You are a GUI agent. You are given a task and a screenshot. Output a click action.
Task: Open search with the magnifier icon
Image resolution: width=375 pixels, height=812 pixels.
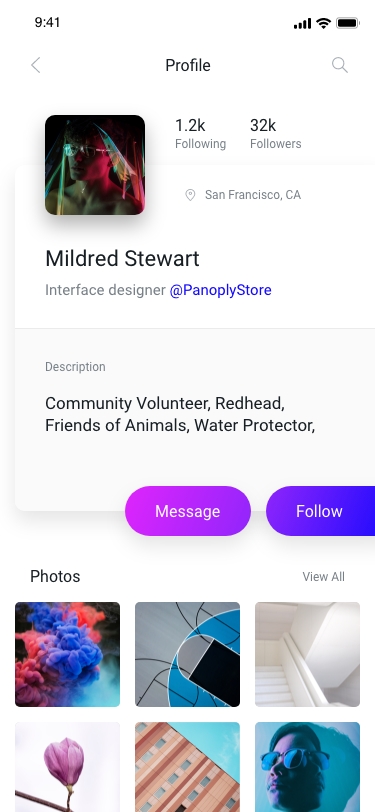point(339,65)
